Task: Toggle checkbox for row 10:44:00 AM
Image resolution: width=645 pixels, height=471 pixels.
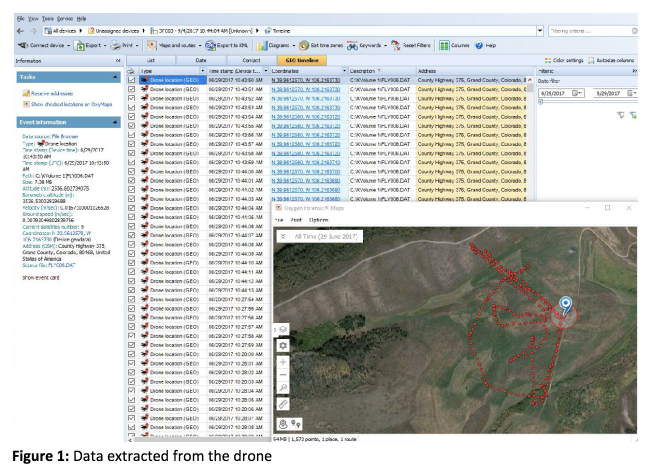Action: click(131, 171)
